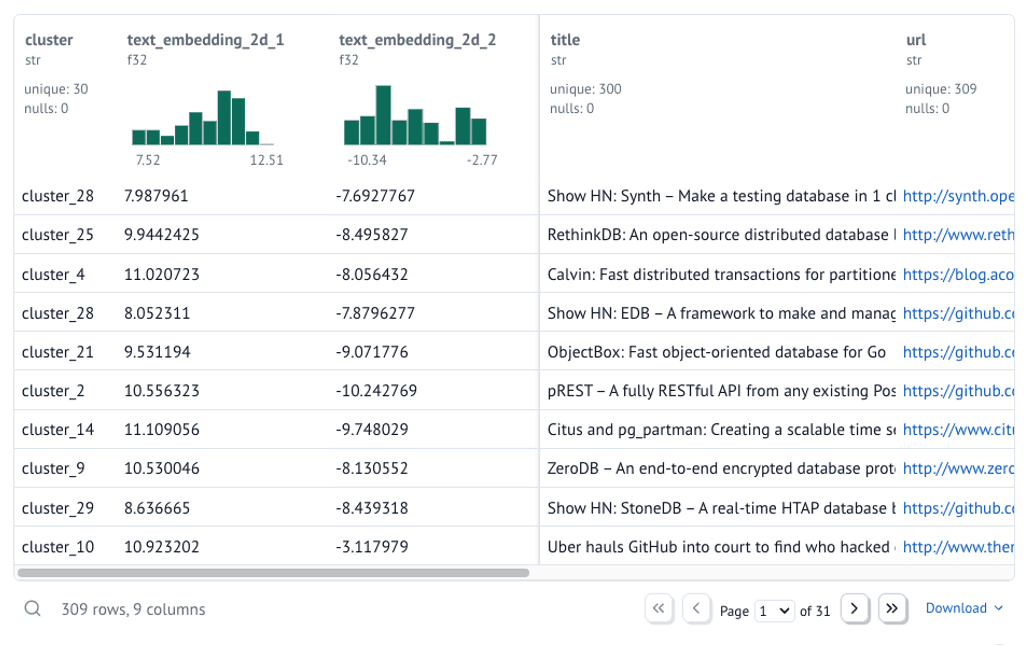Viewport: 1026px width, 646px height.
Task: Click the RethinkDB title cell
Action: 722,235
